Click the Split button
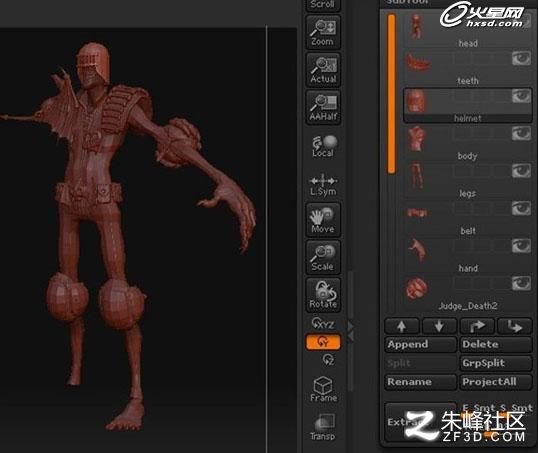Viewport: 538px width, 453px height. pos(421,363)
